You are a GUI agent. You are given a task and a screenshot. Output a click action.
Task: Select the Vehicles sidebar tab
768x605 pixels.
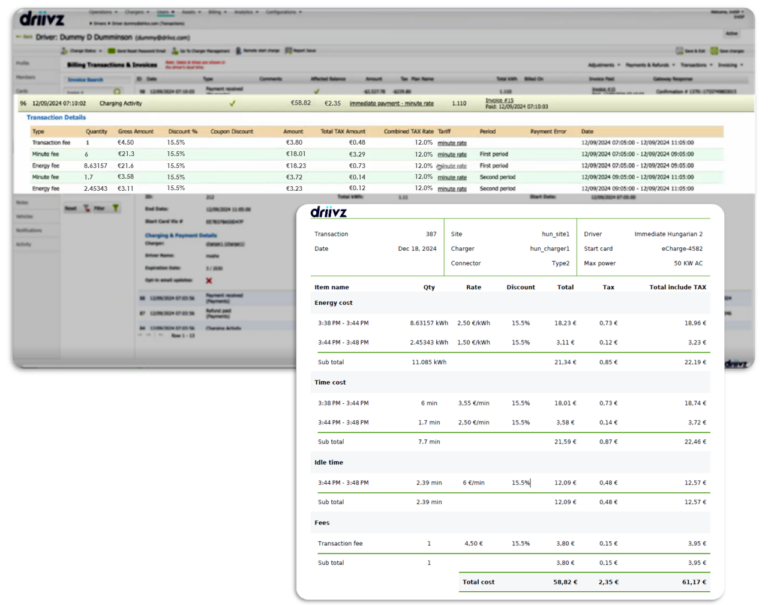click(x=25, y=216)
